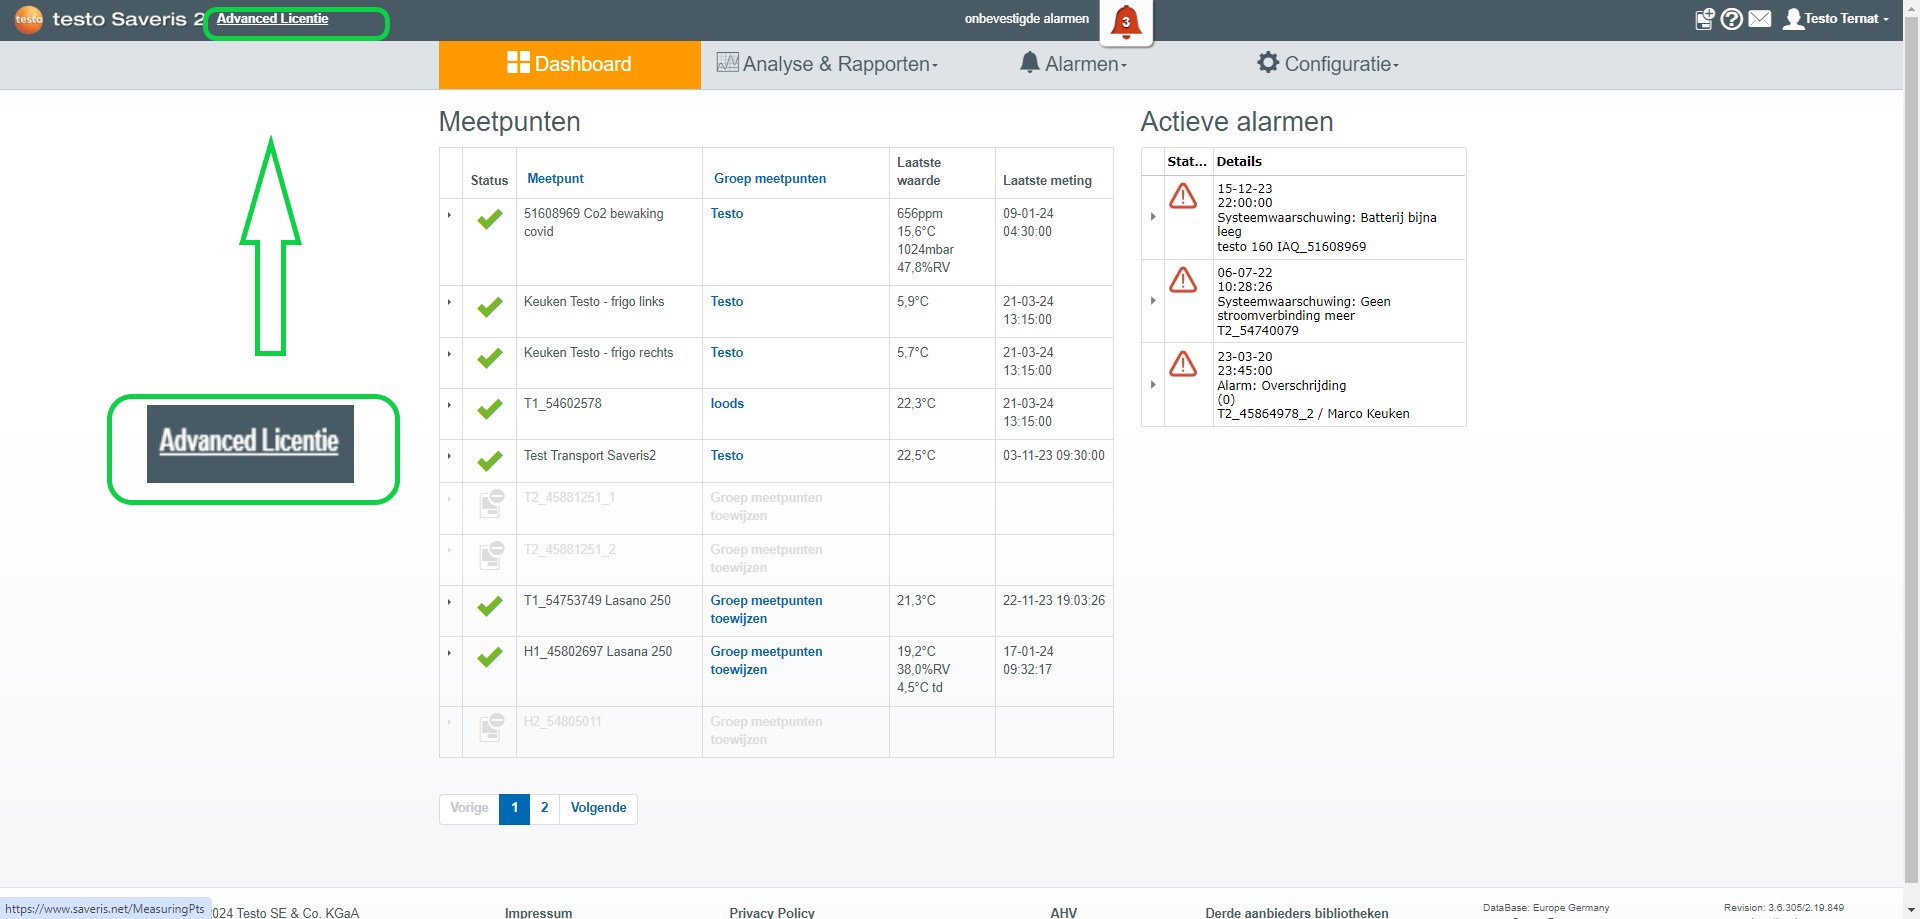This screenshot has height=919, width=1920.
Task: Click the page scrollbar up arrow
Action: (x=1911, y=7)
